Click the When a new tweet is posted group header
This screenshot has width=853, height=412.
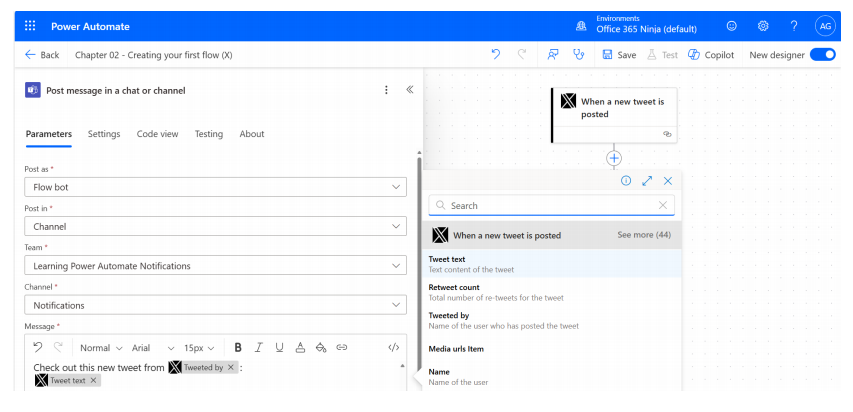(552, 235)
